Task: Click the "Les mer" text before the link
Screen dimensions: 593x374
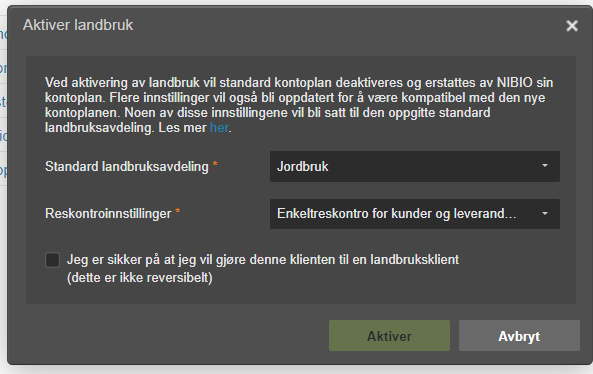Action: pos(182,128)
